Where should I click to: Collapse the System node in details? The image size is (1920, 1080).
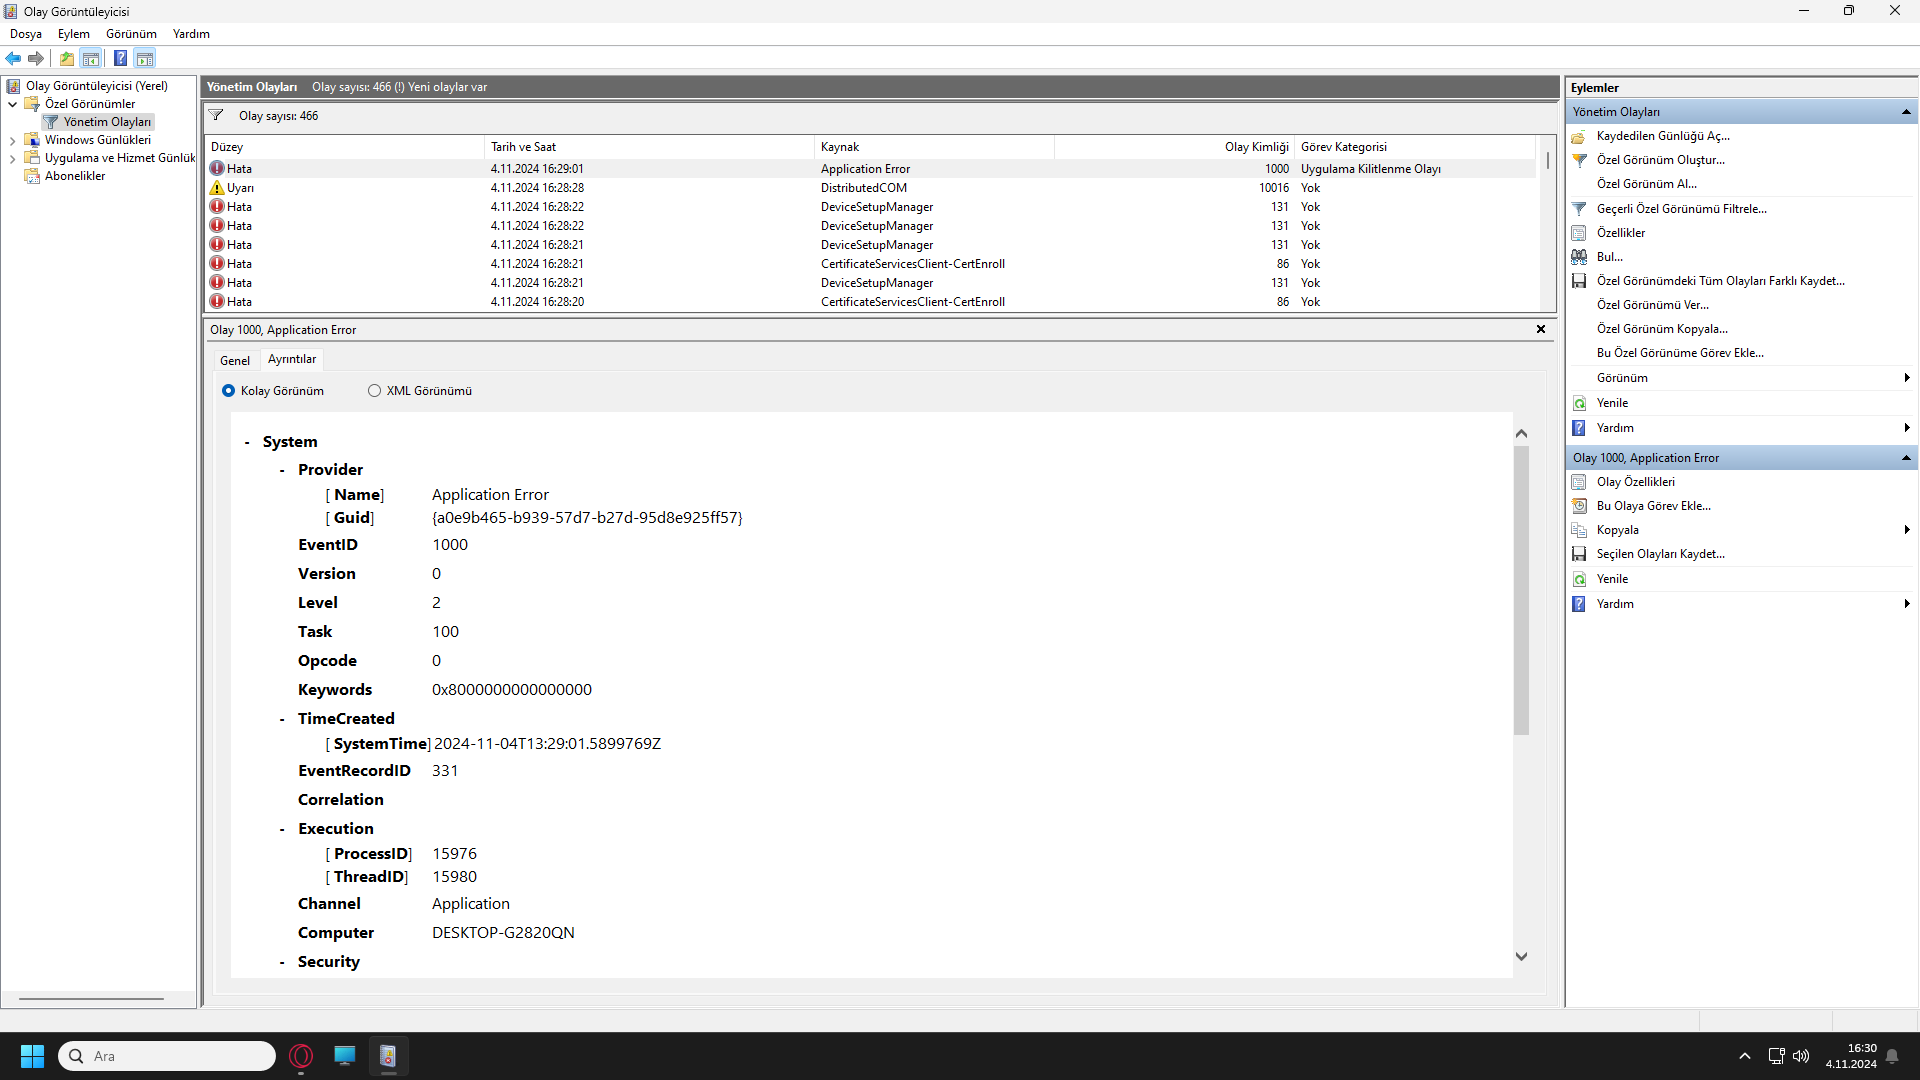tap(247, 442)
